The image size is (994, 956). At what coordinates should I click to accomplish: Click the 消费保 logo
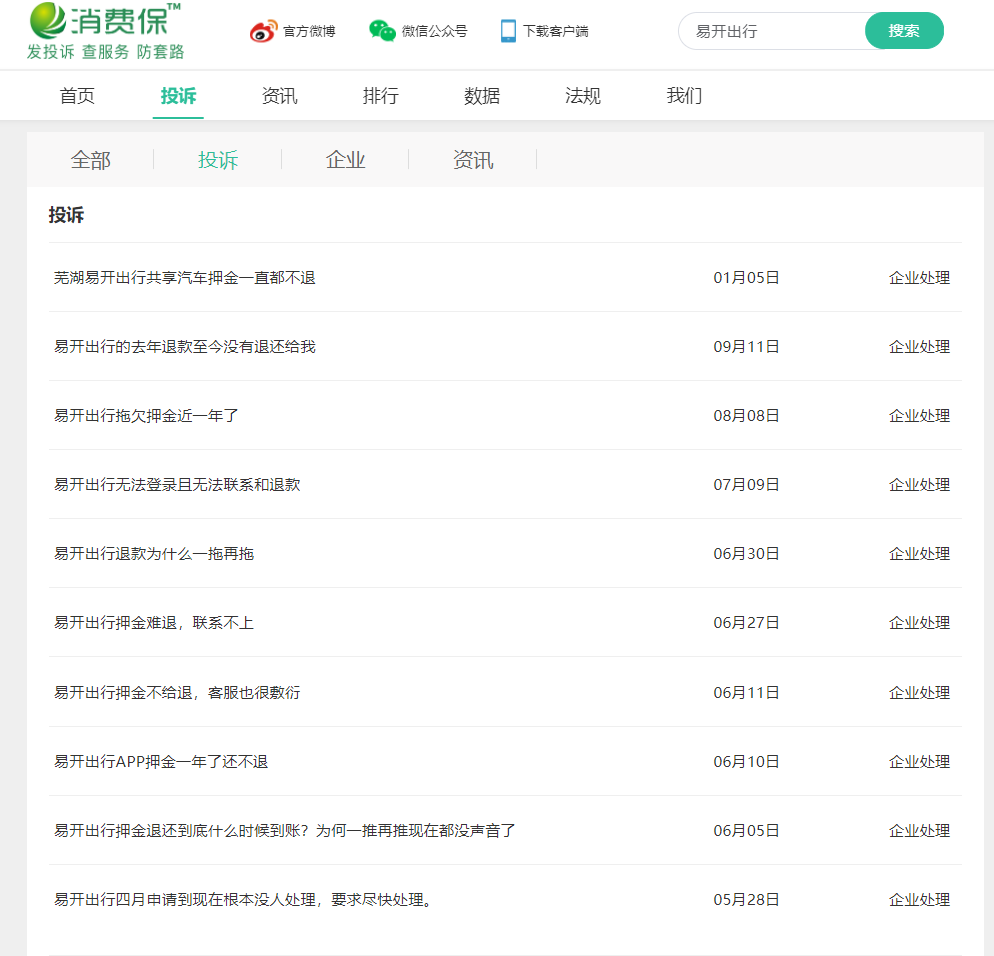[105, 20]
